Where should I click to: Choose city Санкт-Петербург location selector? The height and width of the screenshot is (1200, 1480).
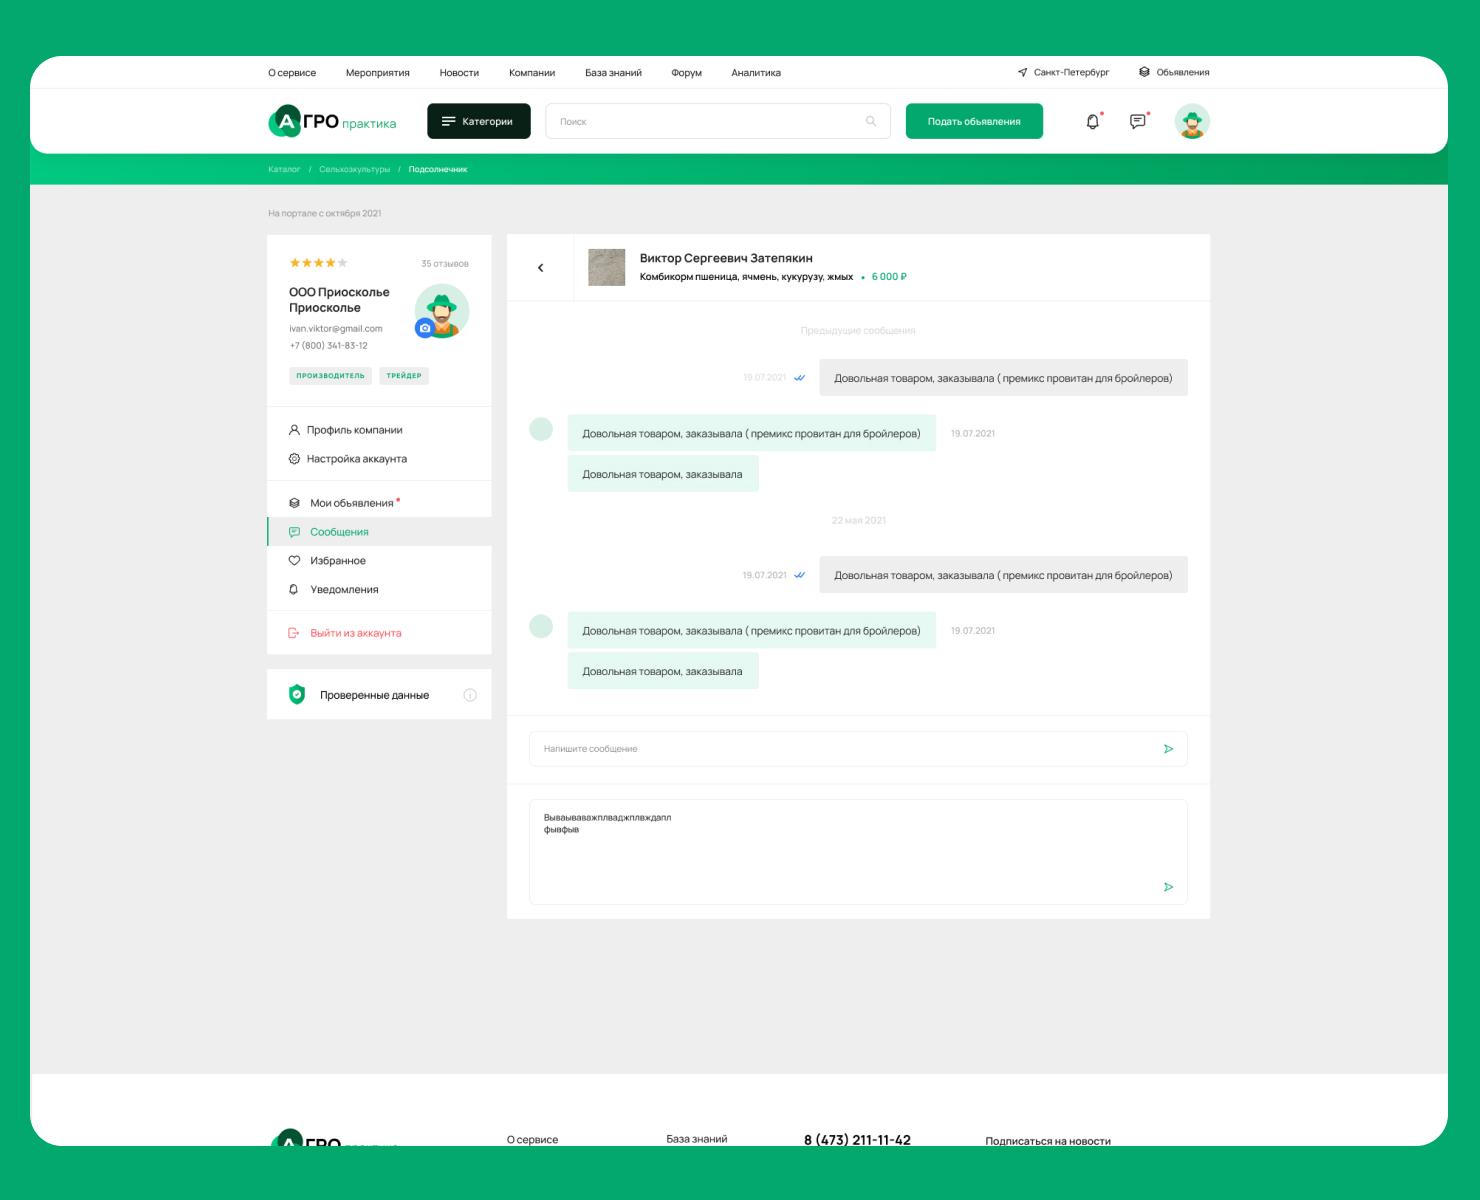(x=1063, y=72)
